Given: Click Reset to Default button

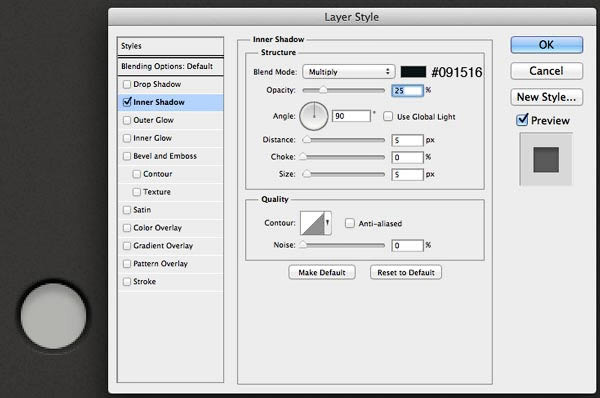Looking at the screenshot, I should 406,272.
